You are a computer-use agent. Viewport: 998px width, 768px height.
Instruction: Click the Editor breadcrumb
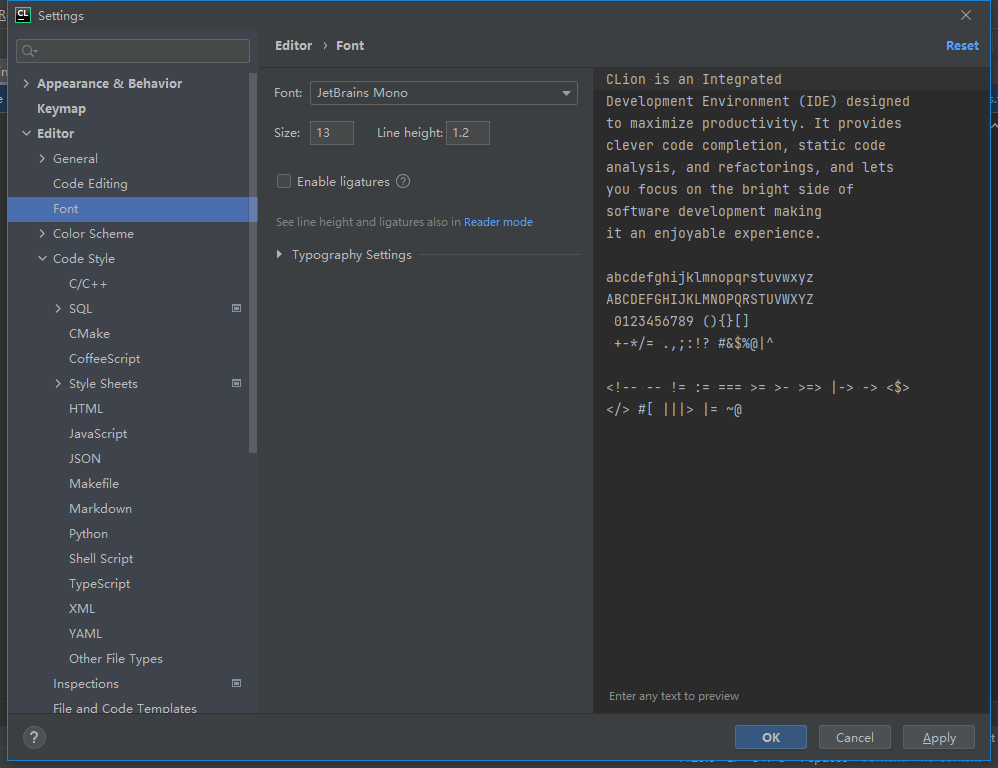click(293, 46)
